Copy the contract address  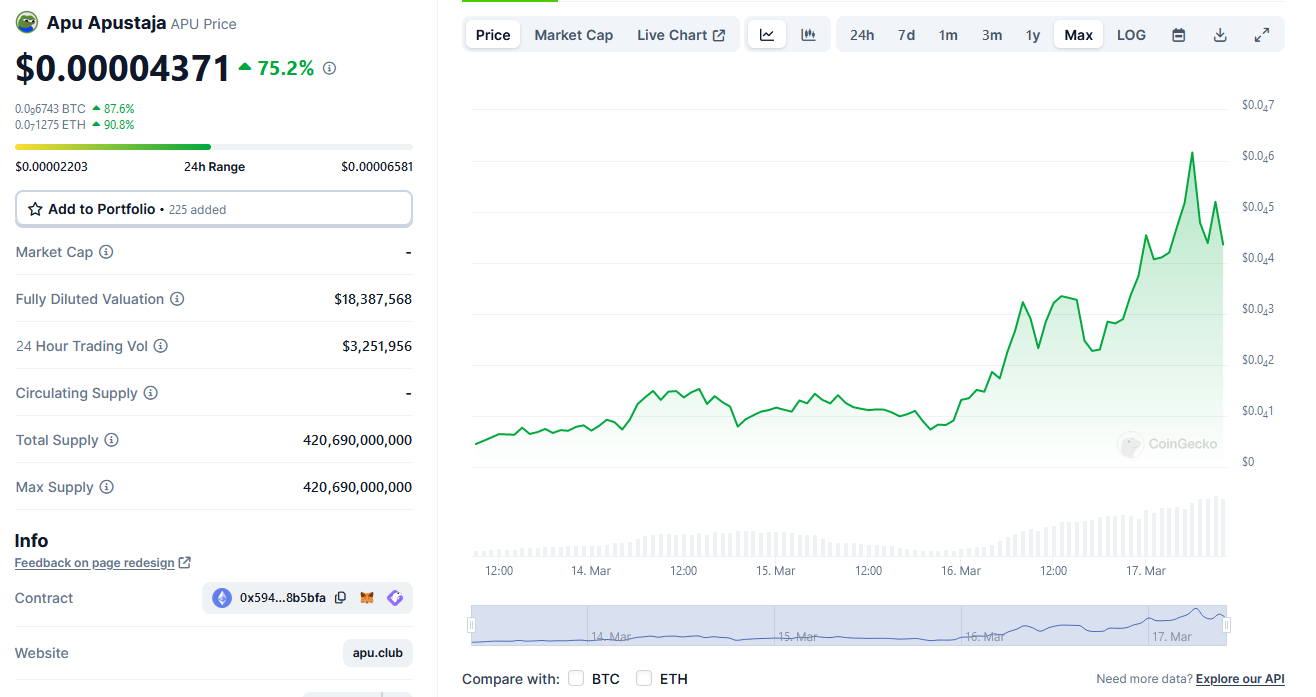coord(341,598)
